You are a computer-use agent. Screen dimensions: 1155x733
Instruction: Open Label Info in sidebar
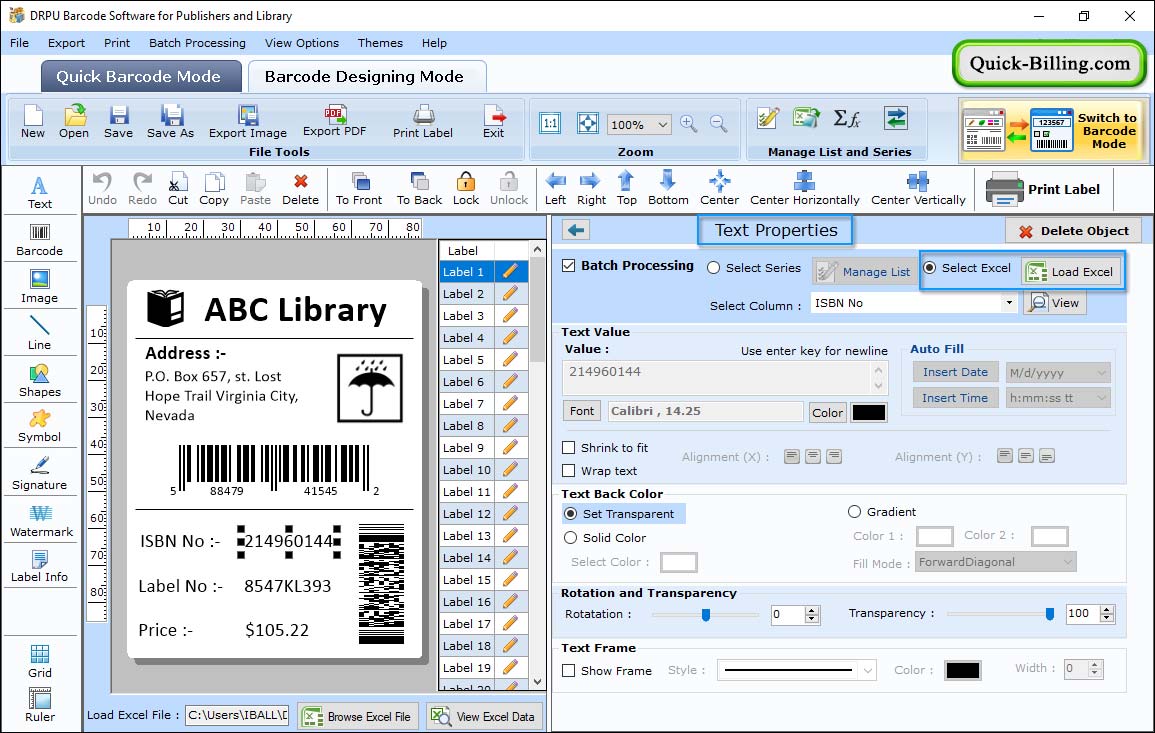[x=40, y=567]
